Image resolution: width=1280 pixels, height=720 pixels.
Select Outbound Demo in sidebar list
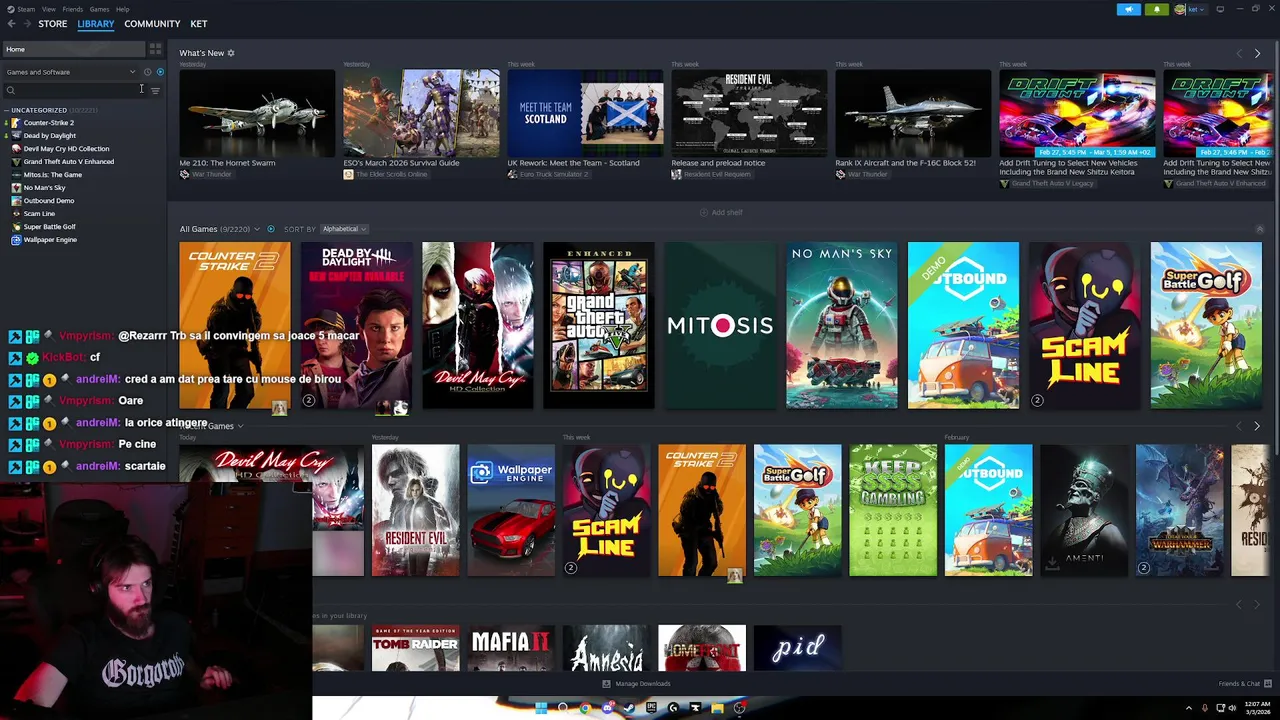tap(49, 201)
